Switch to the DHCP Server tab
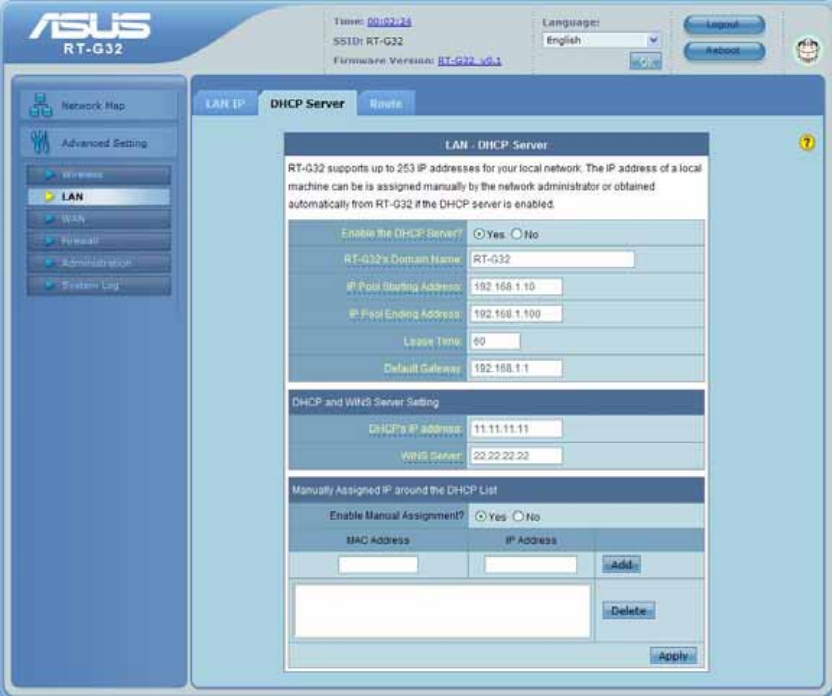This screenshot has width=832, height=696. (307, 103)
